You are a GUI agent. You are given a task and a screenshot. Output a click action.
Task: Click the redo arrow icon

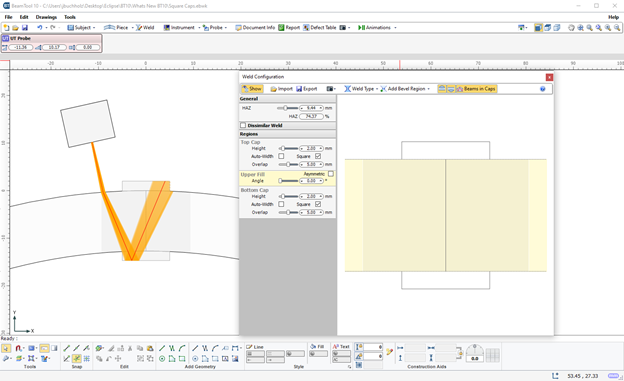pyautogui.click(x=53, y=27)
